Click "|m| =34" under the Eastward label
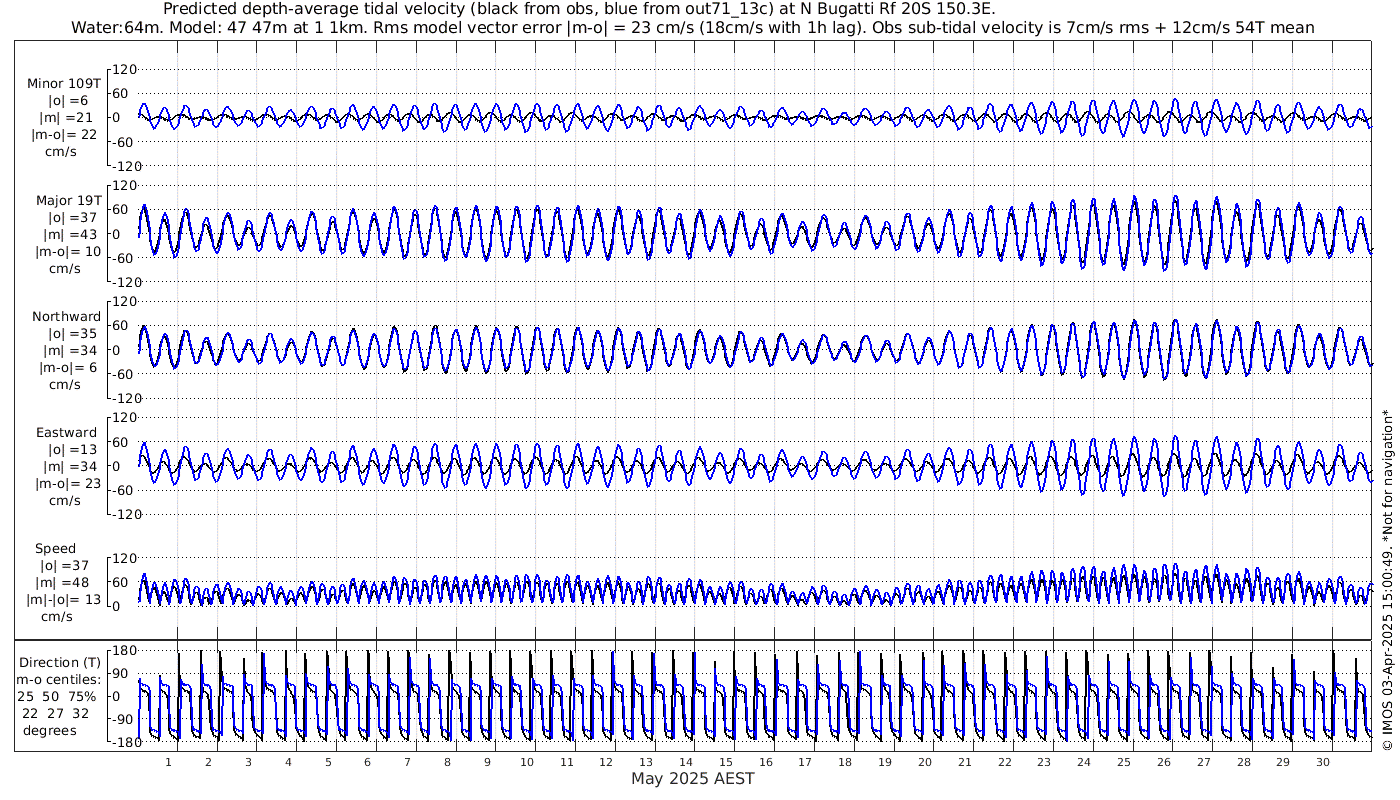The height and width of the screenshot is (800, 1400). click(68, 467)
